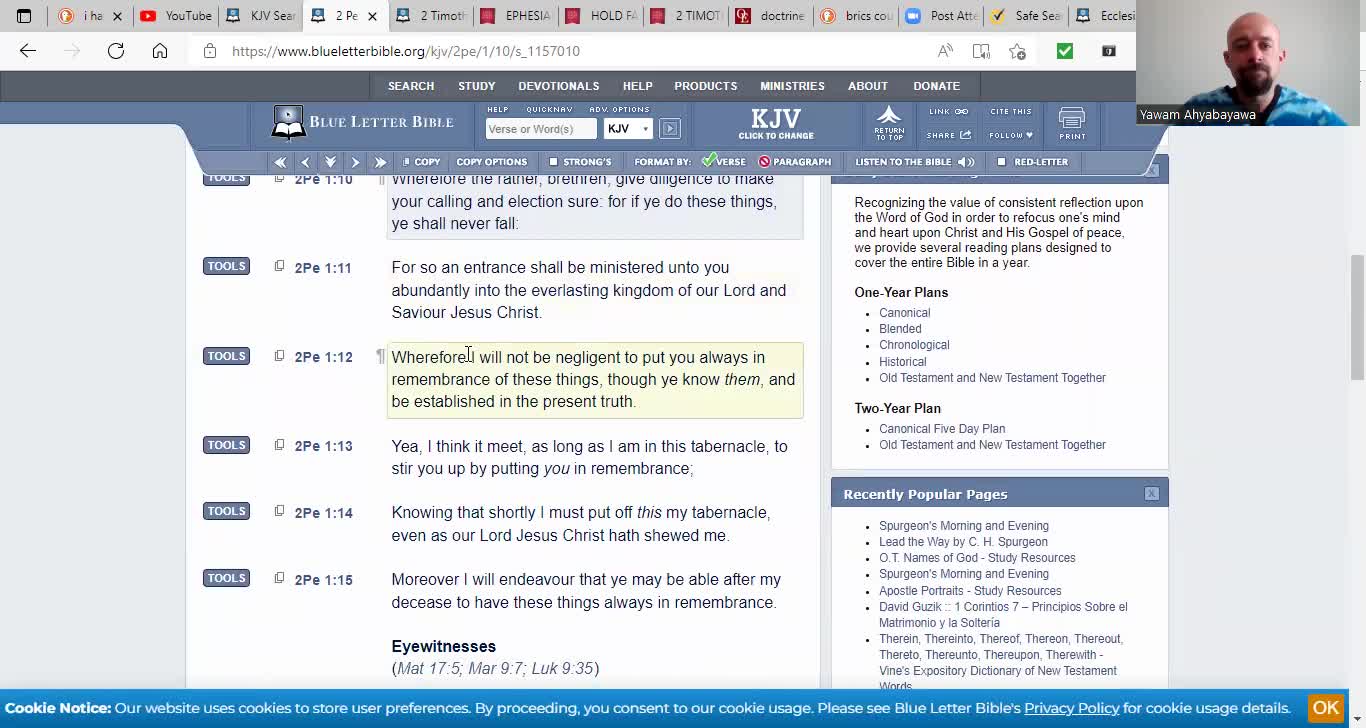Close the Recently Popular Pages panel
1366x728 pixels.
coord(1151,494)
